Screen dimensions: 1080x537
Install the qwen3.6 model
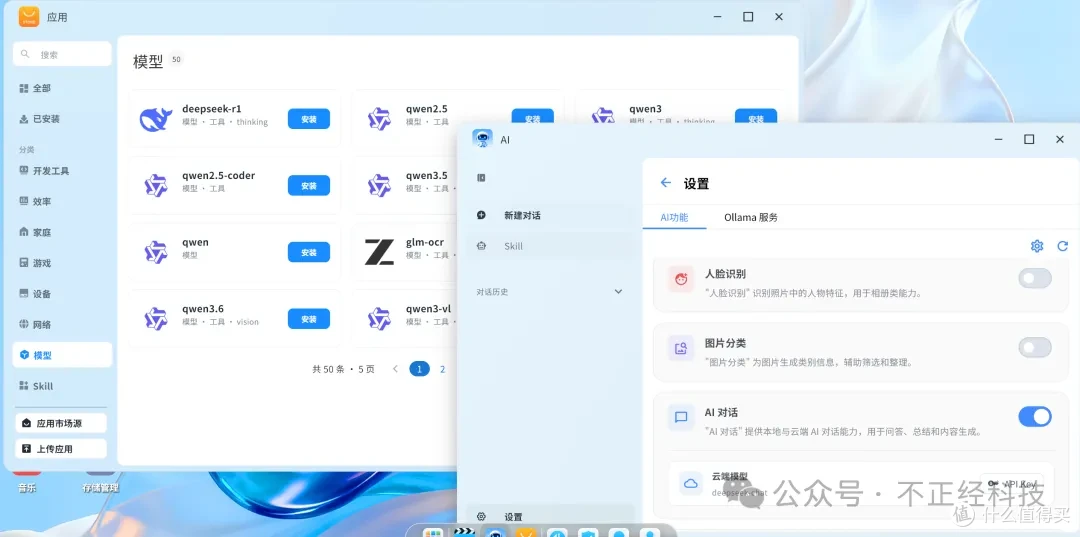click(309, 319)
